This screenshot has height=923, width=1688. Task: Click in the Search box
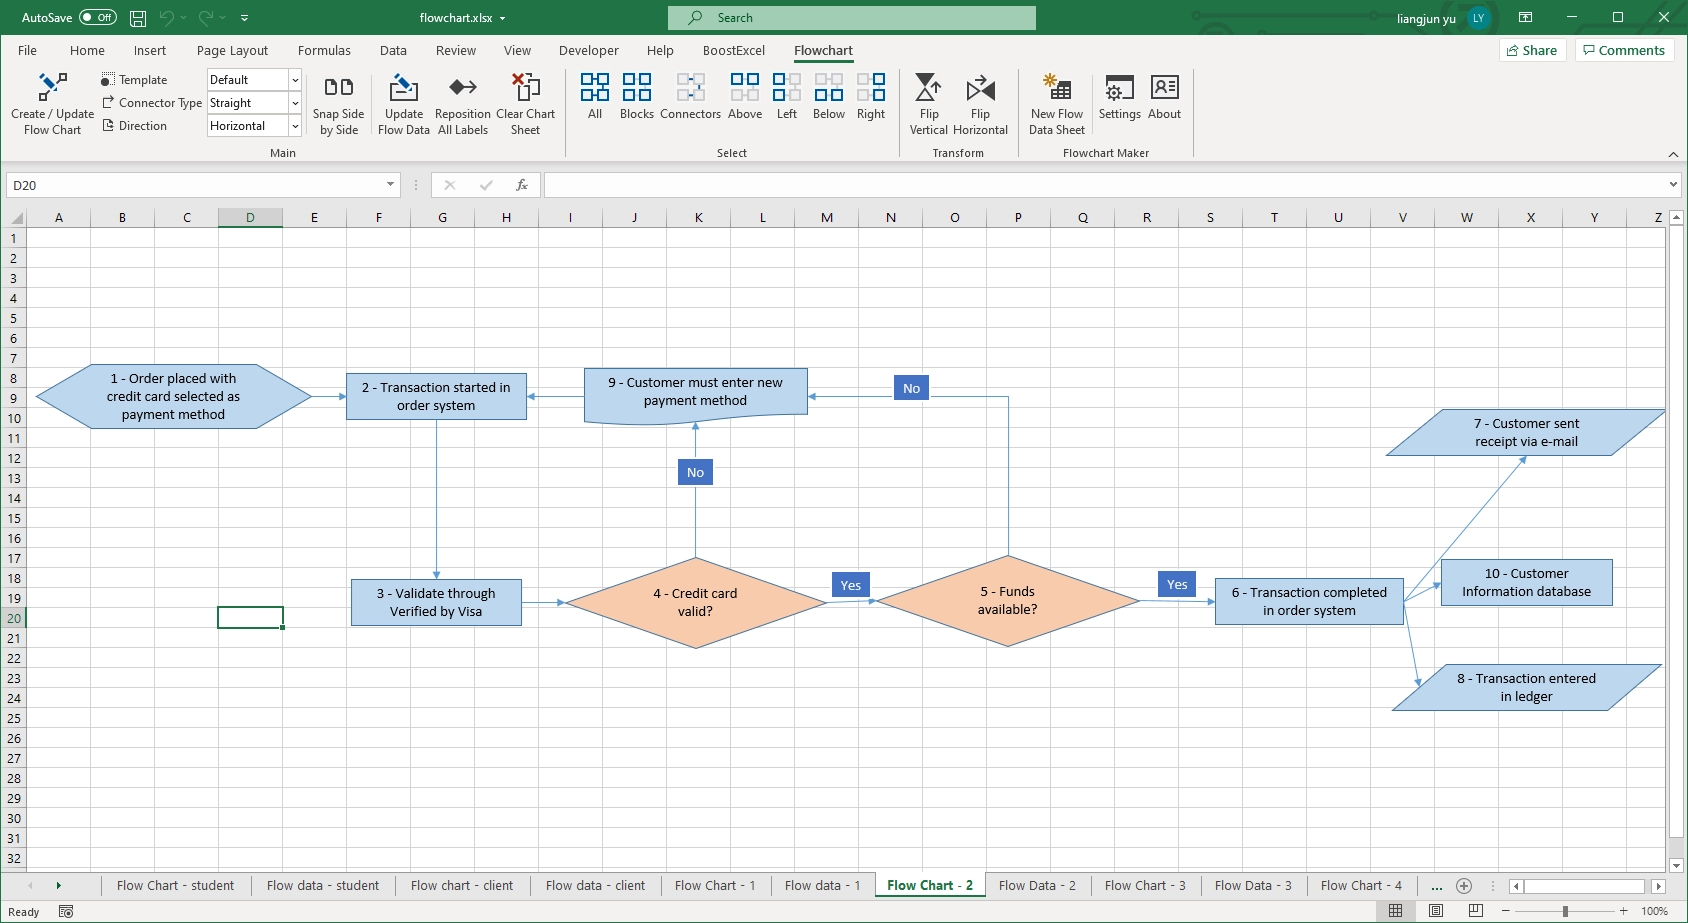click(852, 18)
